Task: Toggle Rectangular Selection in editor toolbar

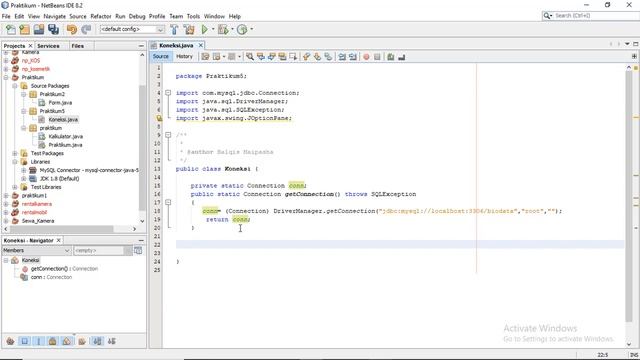Action: (293, 57)
